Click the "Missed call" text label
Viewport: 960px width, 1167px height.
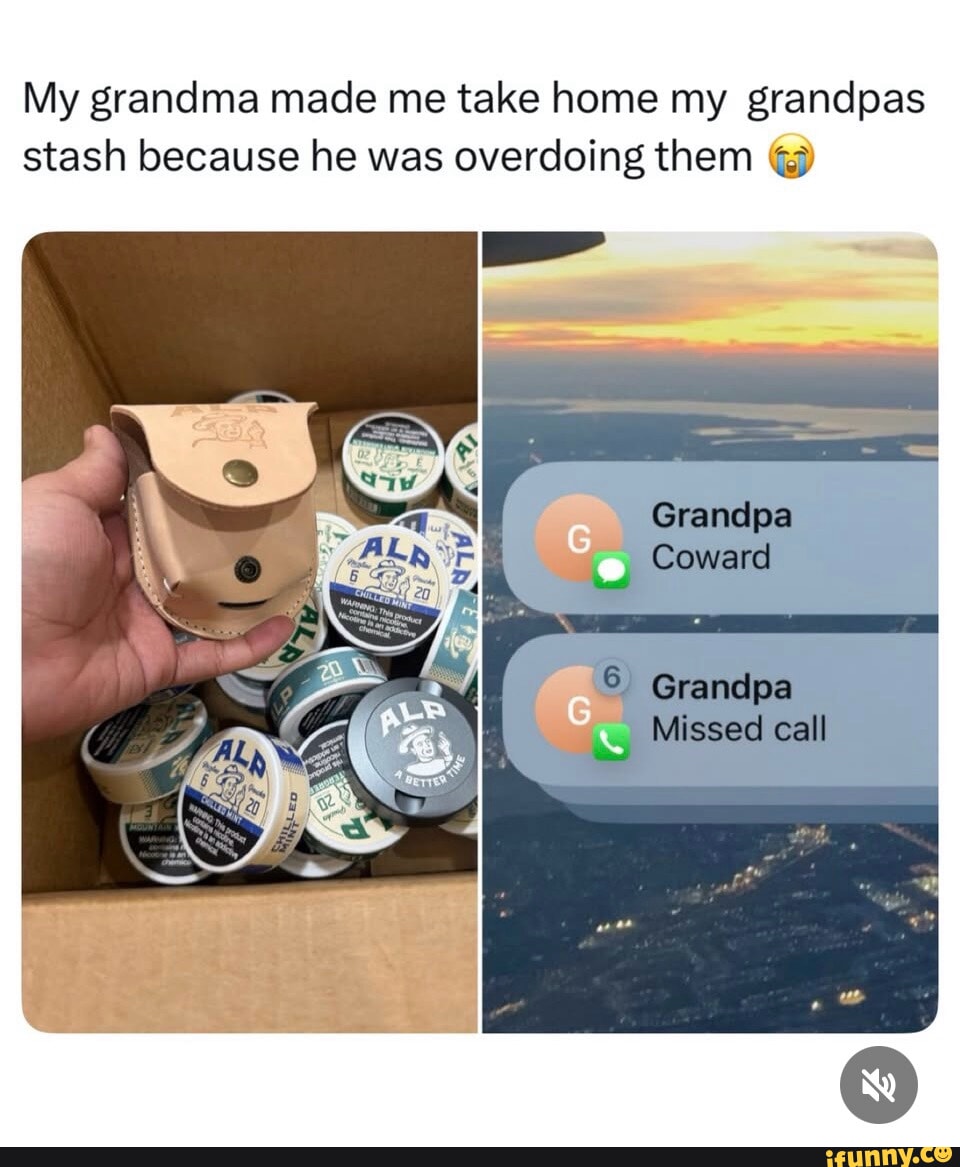739,729
